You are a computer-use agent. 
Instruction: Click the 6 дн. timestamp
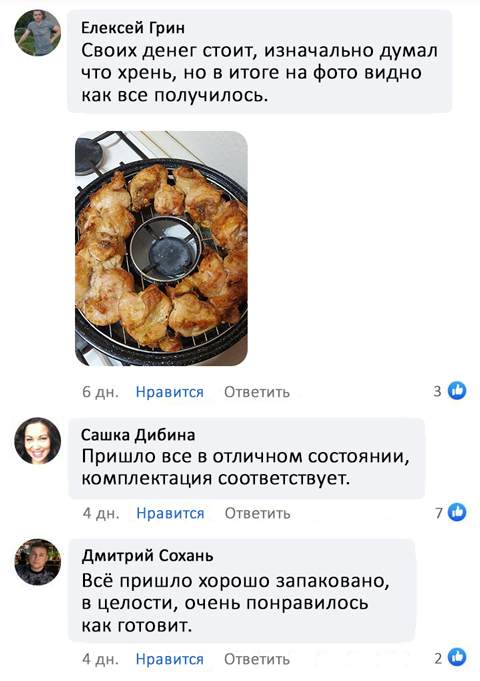point(100,392)
